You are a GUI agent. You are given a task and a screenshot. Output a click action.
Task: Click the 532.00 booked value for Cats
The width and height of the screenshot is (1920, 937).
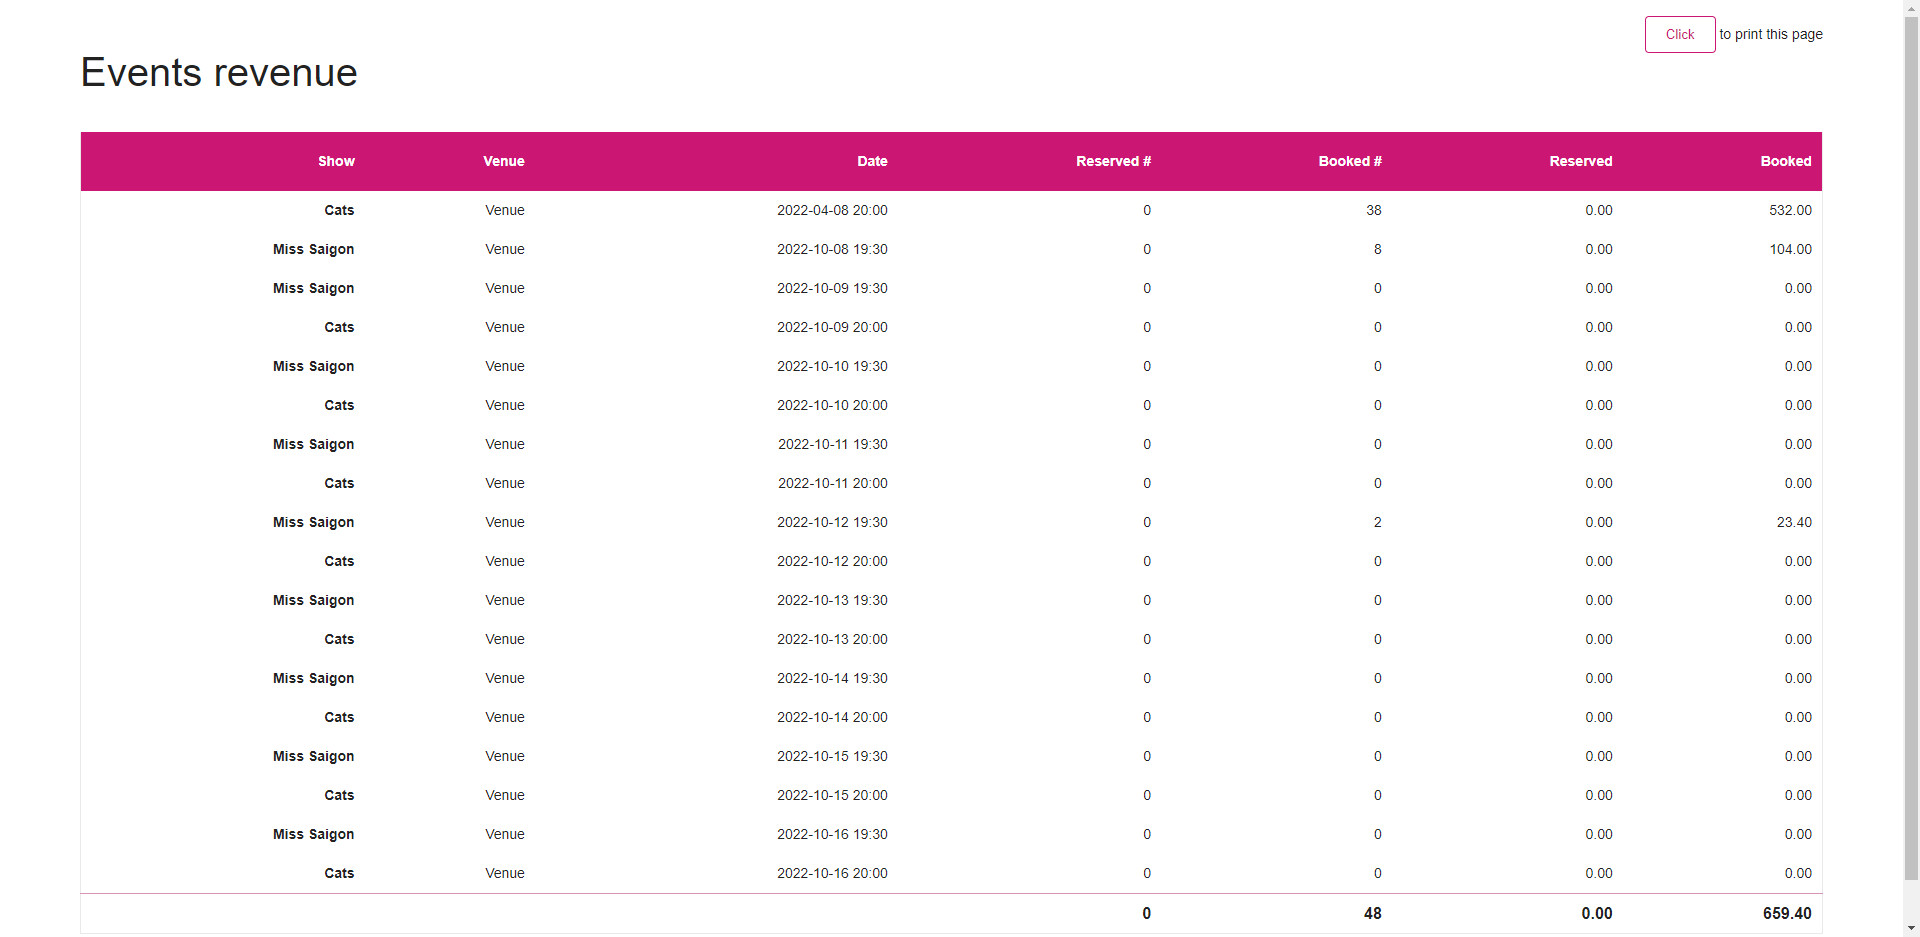point(1789,210)
